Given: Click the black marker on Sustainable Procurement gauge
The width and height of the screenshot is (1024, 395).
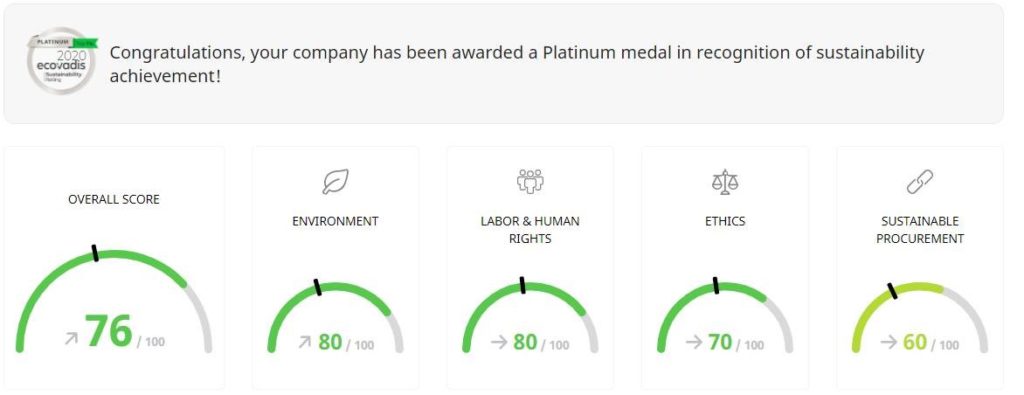Looking at the screenshot, I should pos(892,291).
